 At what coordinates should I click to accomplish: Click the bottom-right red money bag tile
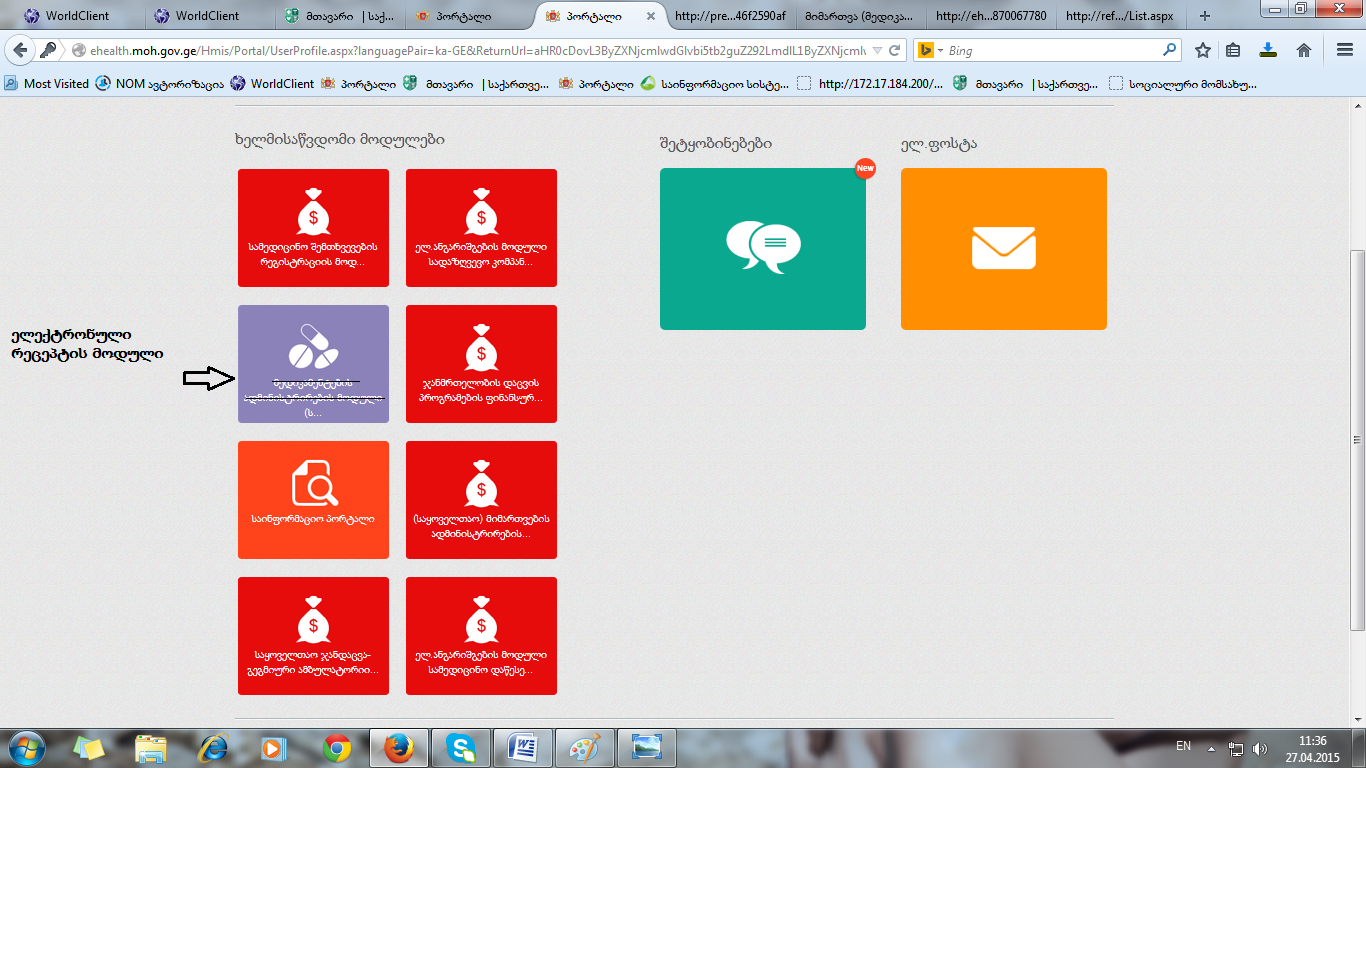coord(481,635)
